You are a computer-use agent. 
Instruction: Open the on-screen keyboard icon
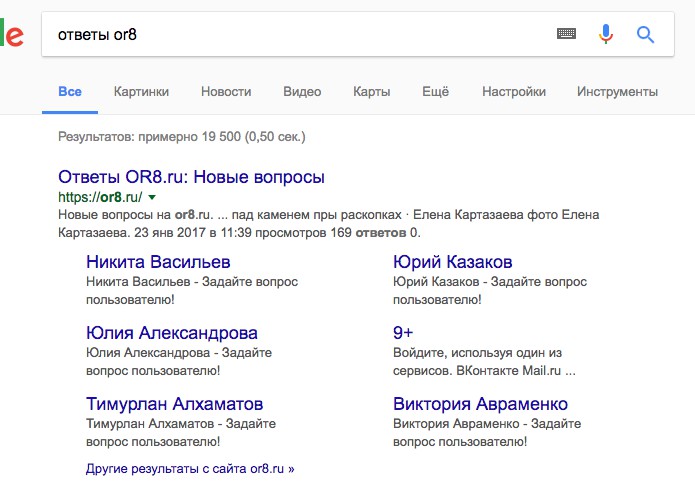coord(566,34)
